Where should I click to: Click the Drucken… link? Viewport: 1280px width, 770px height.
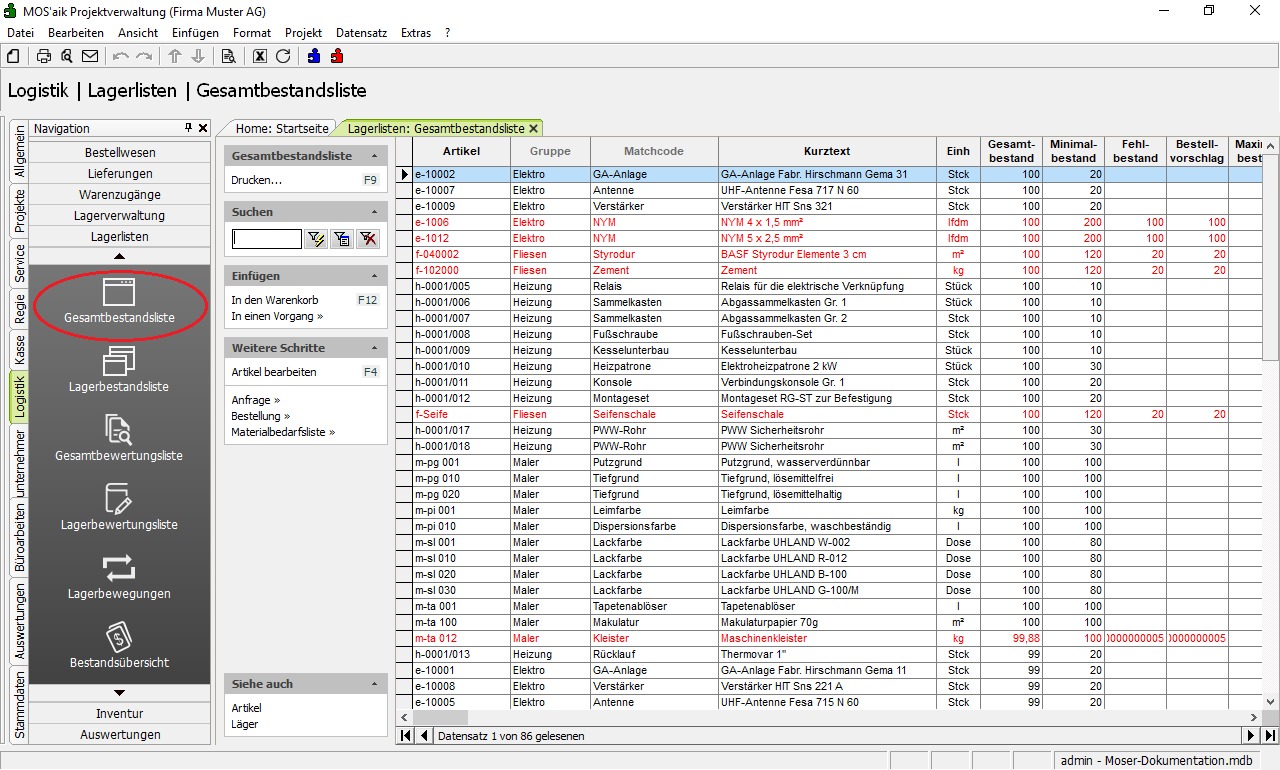click(256, 180)
